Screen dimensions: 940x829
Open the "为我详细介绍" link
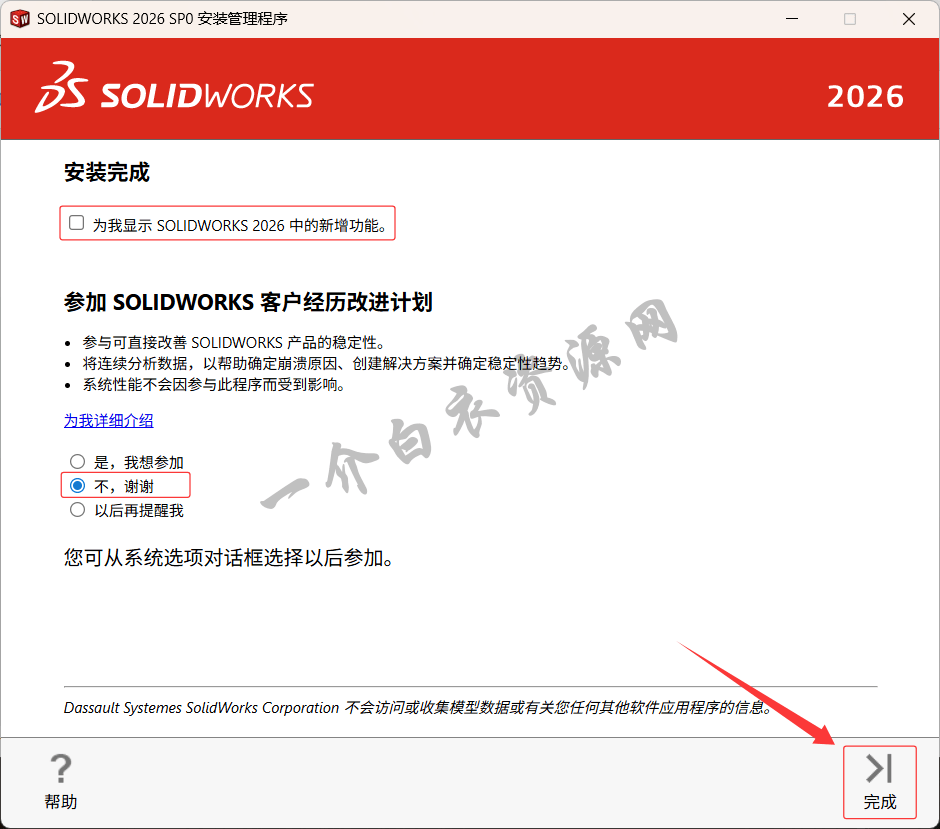click(x=109, y=421)
